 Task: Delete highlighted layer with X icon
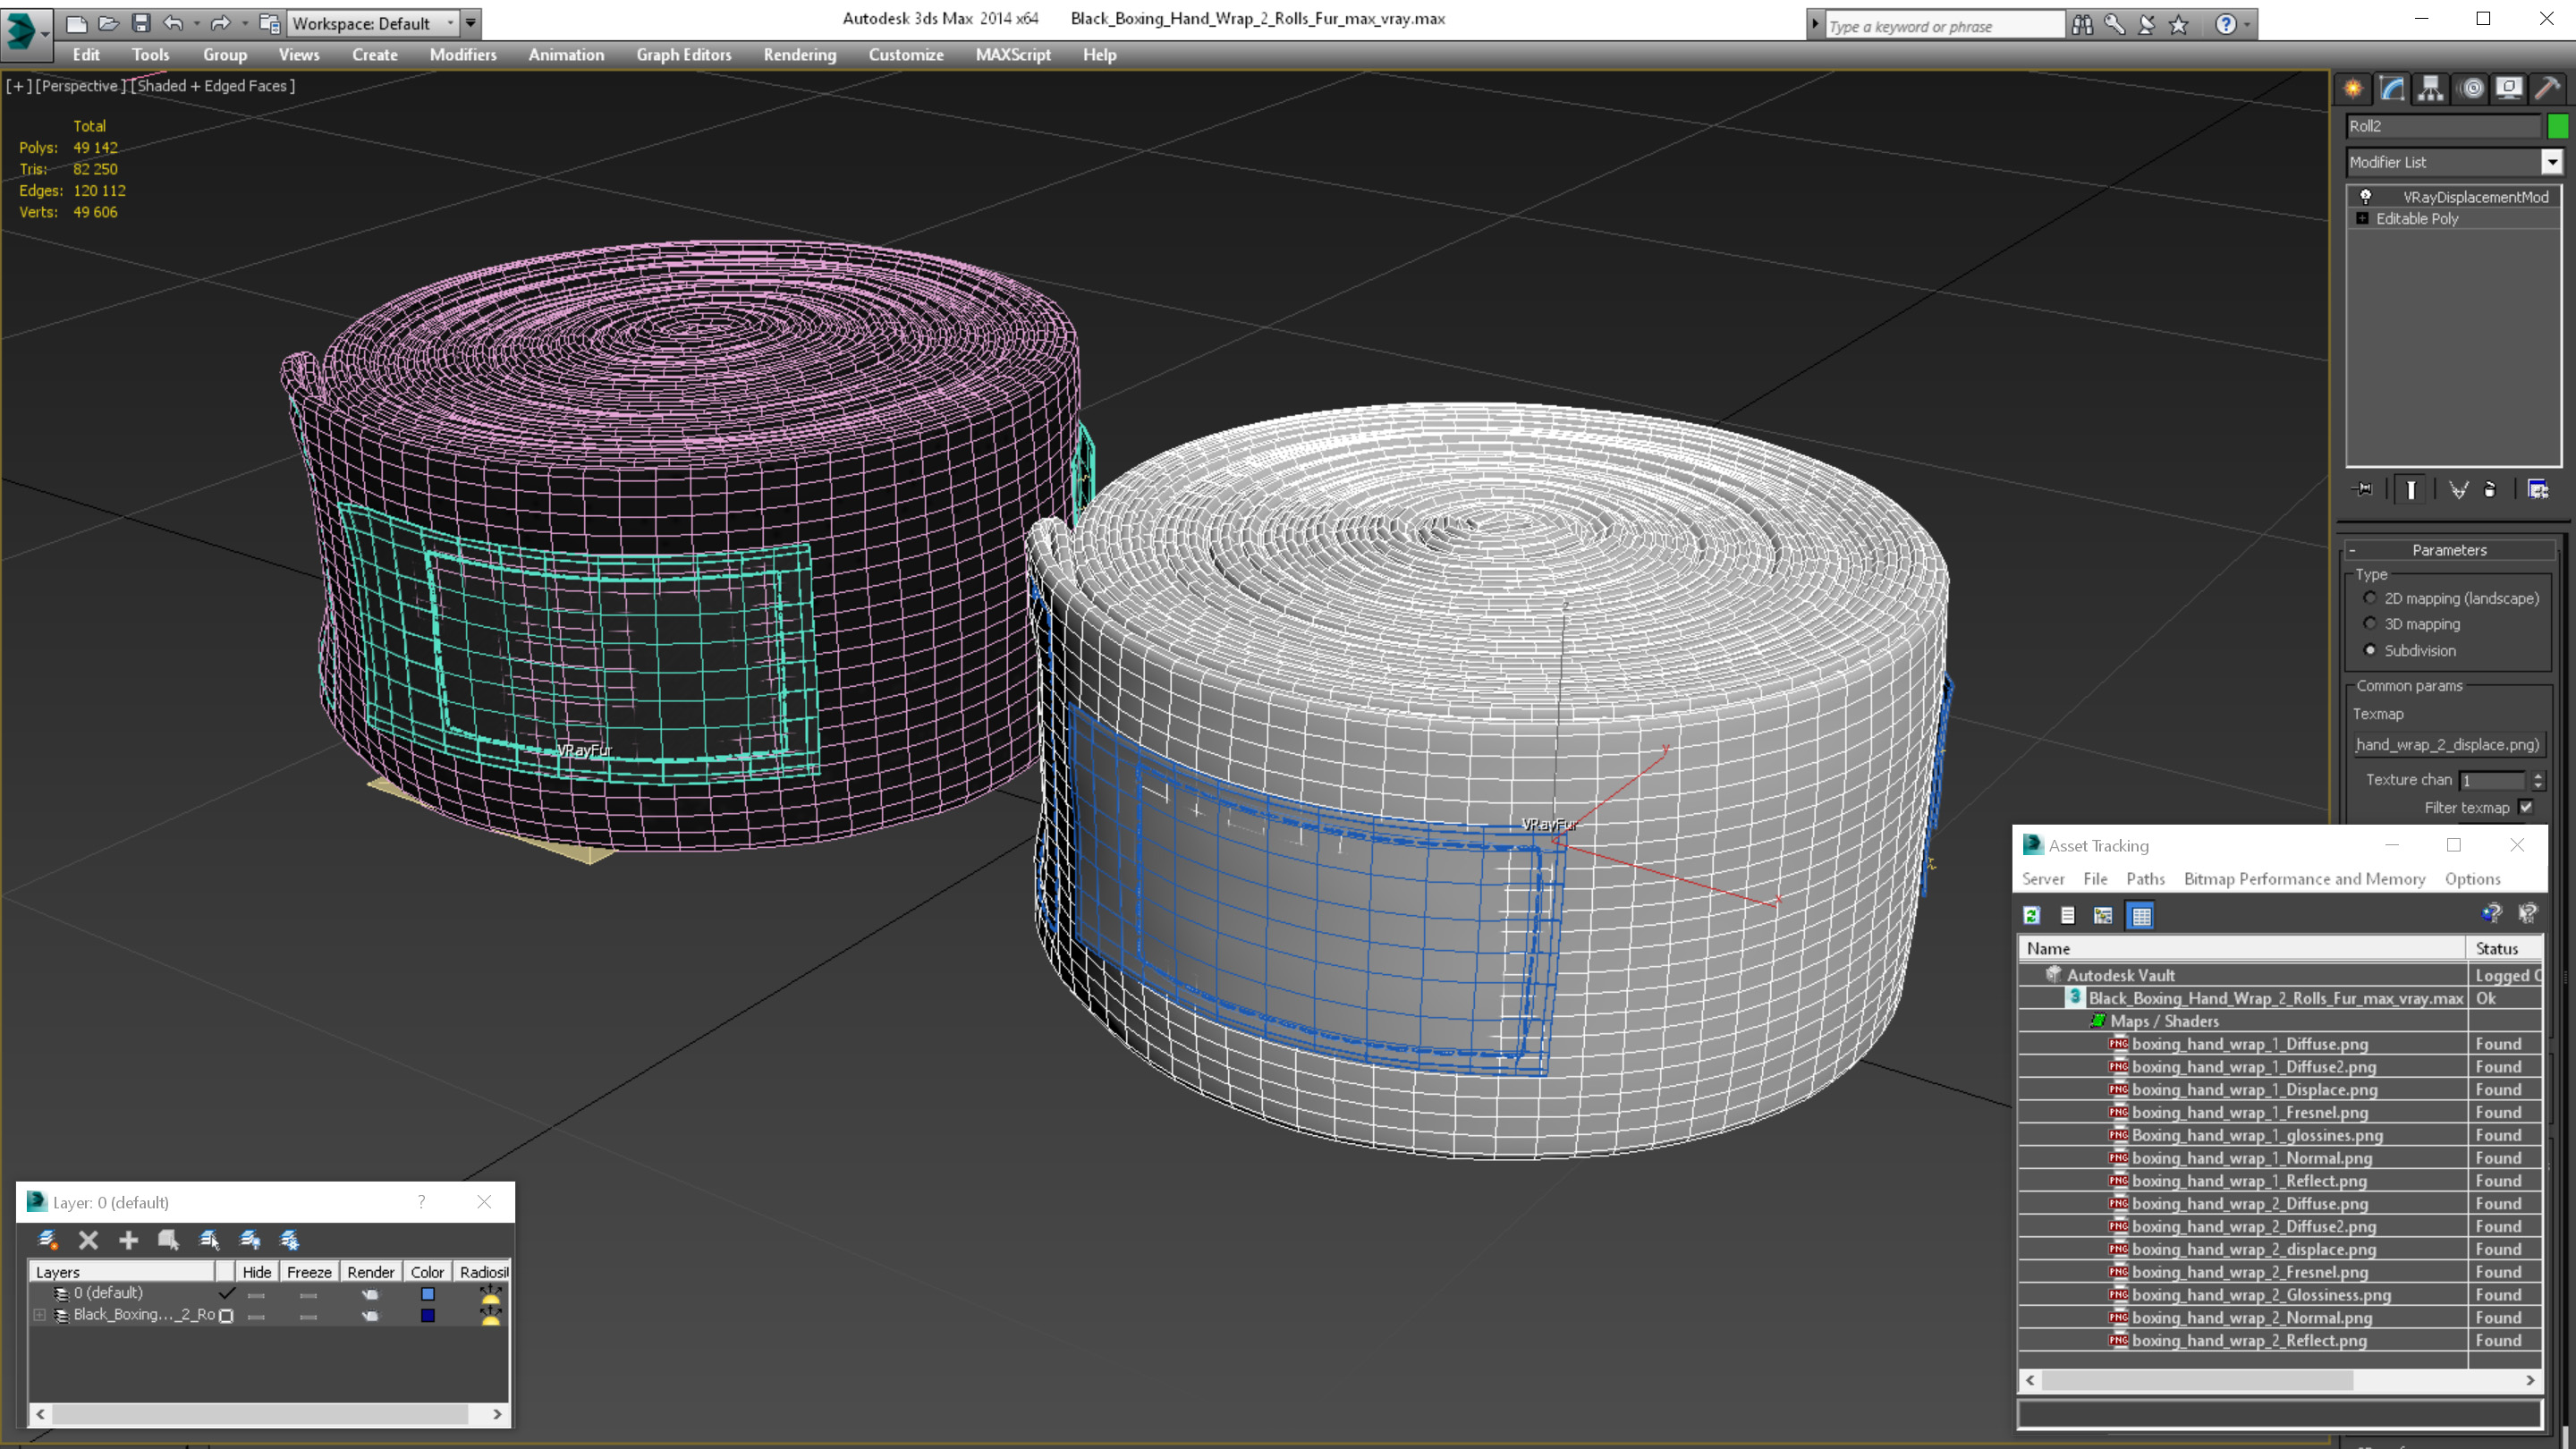[88, 1240]
